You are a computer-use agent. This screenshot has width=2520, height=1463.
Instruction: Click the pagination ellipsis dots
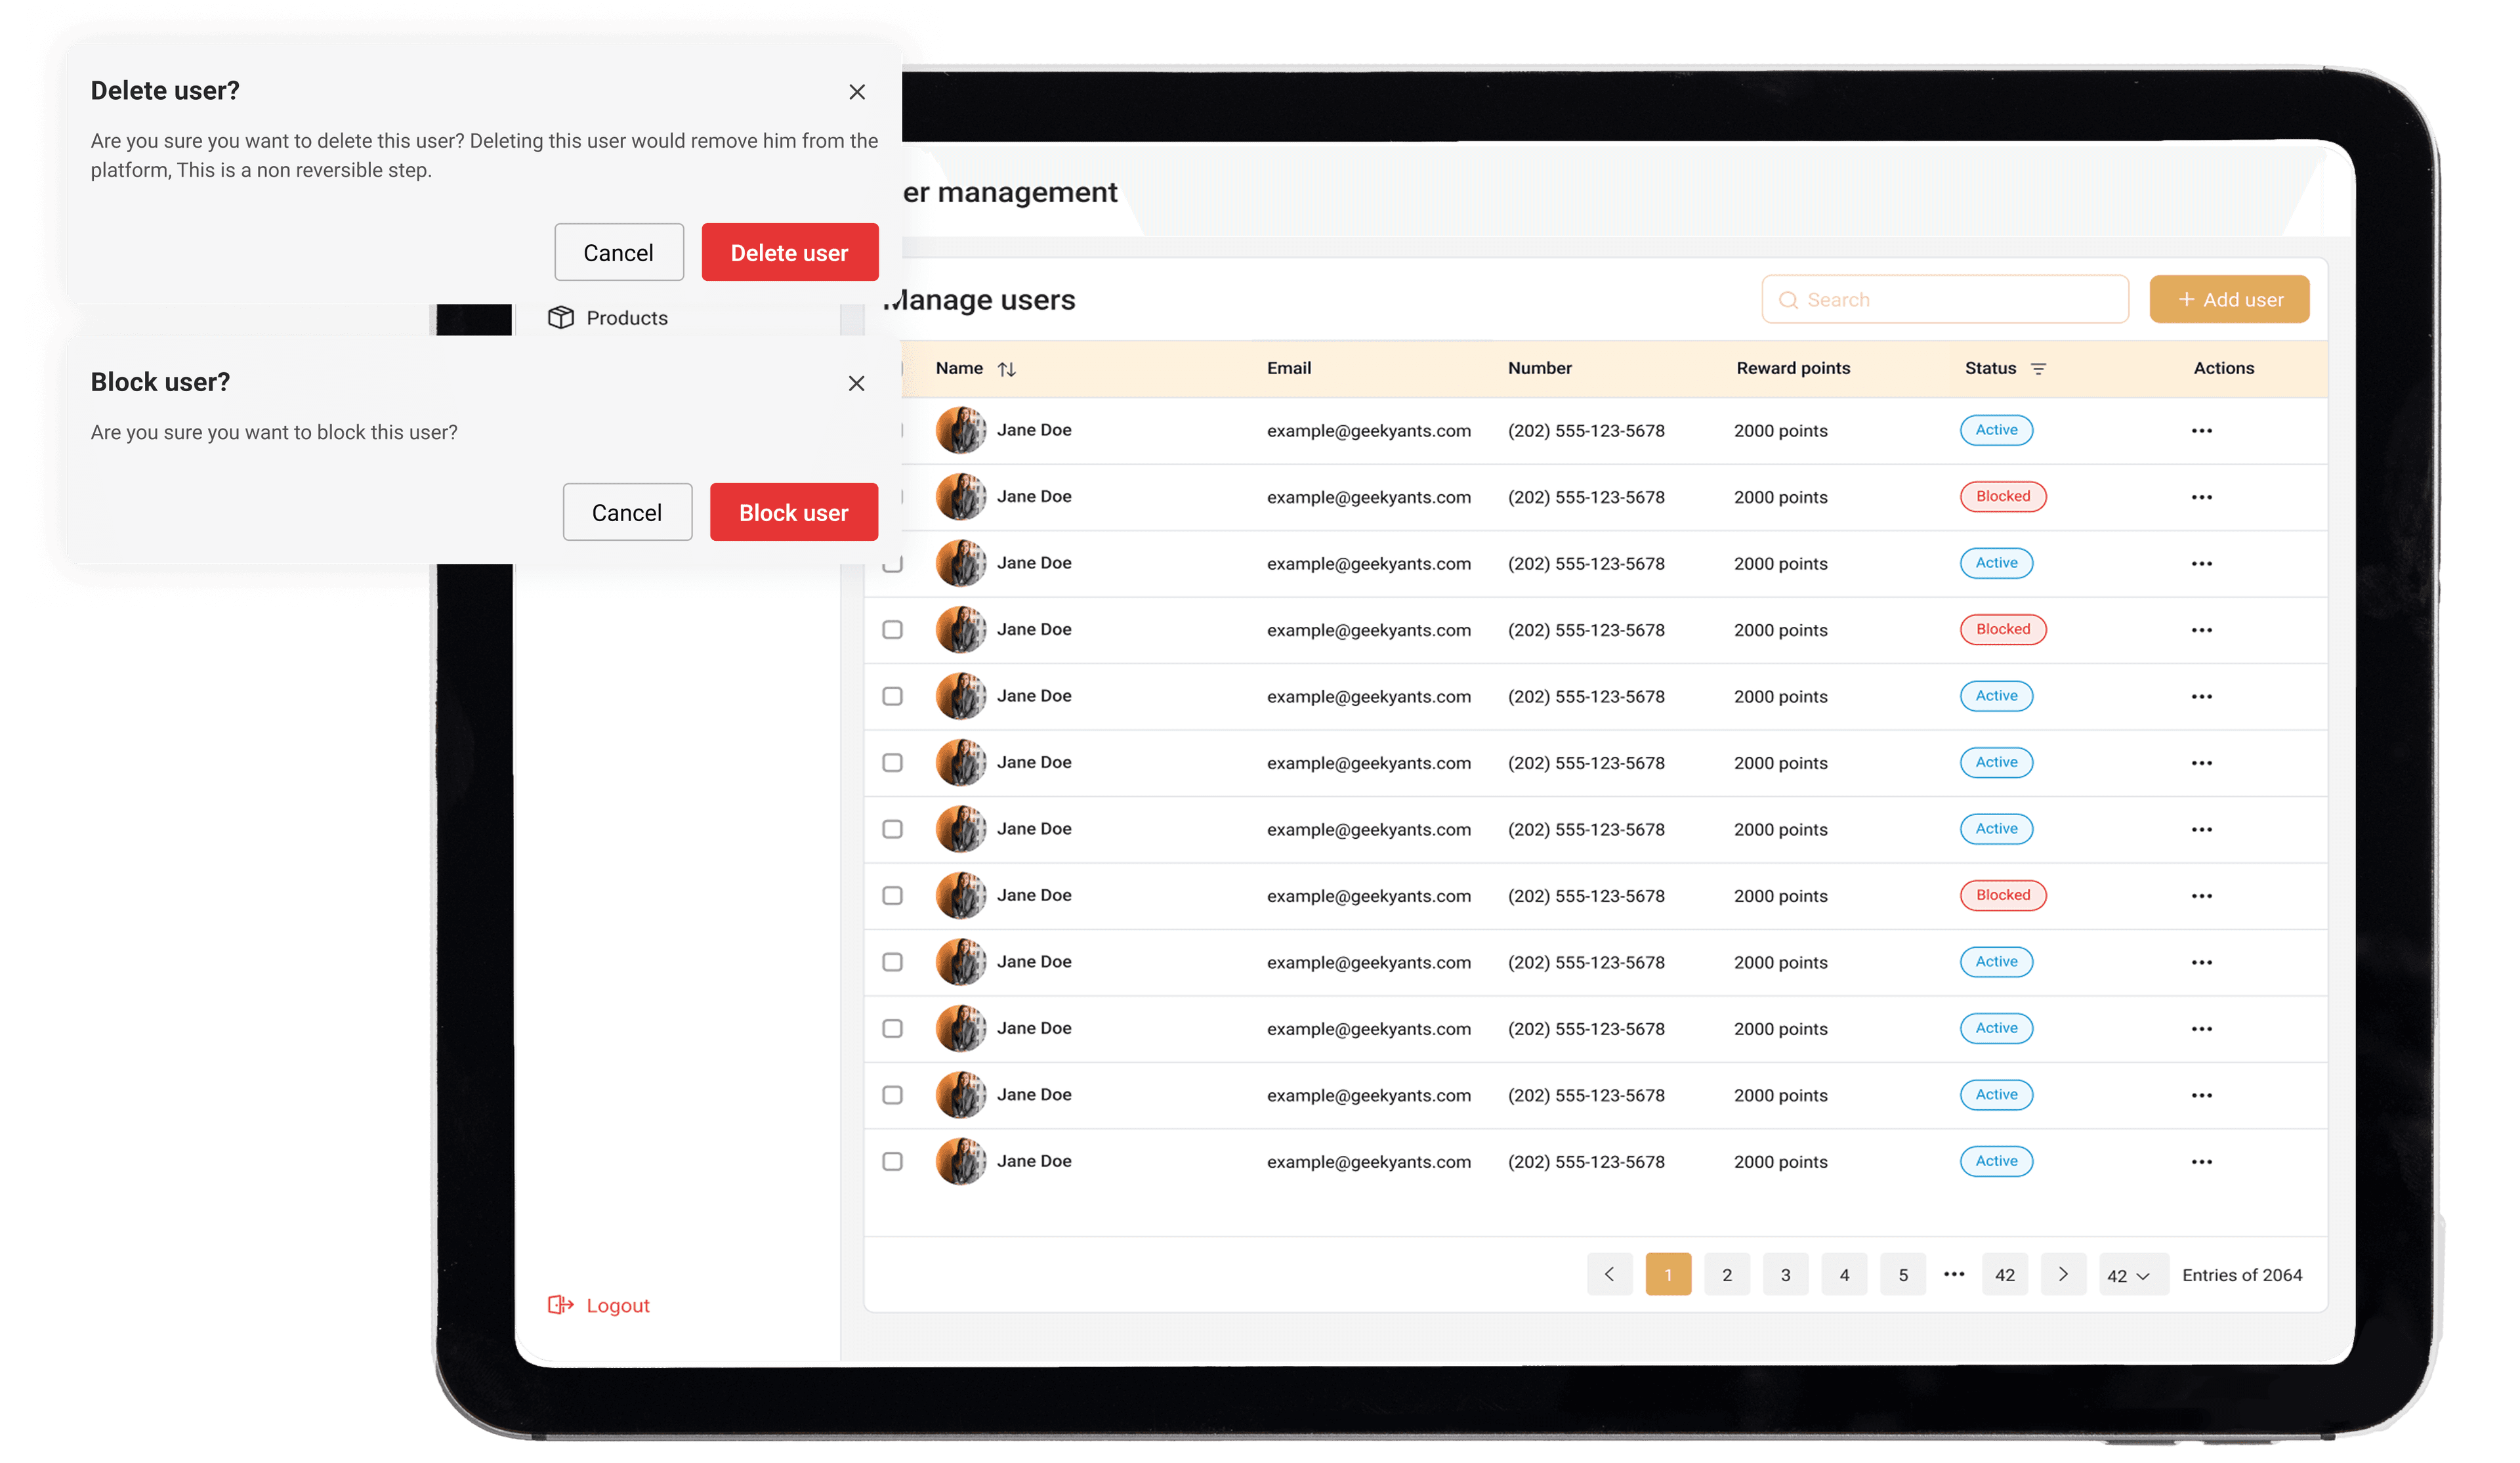[1954, 1274]
